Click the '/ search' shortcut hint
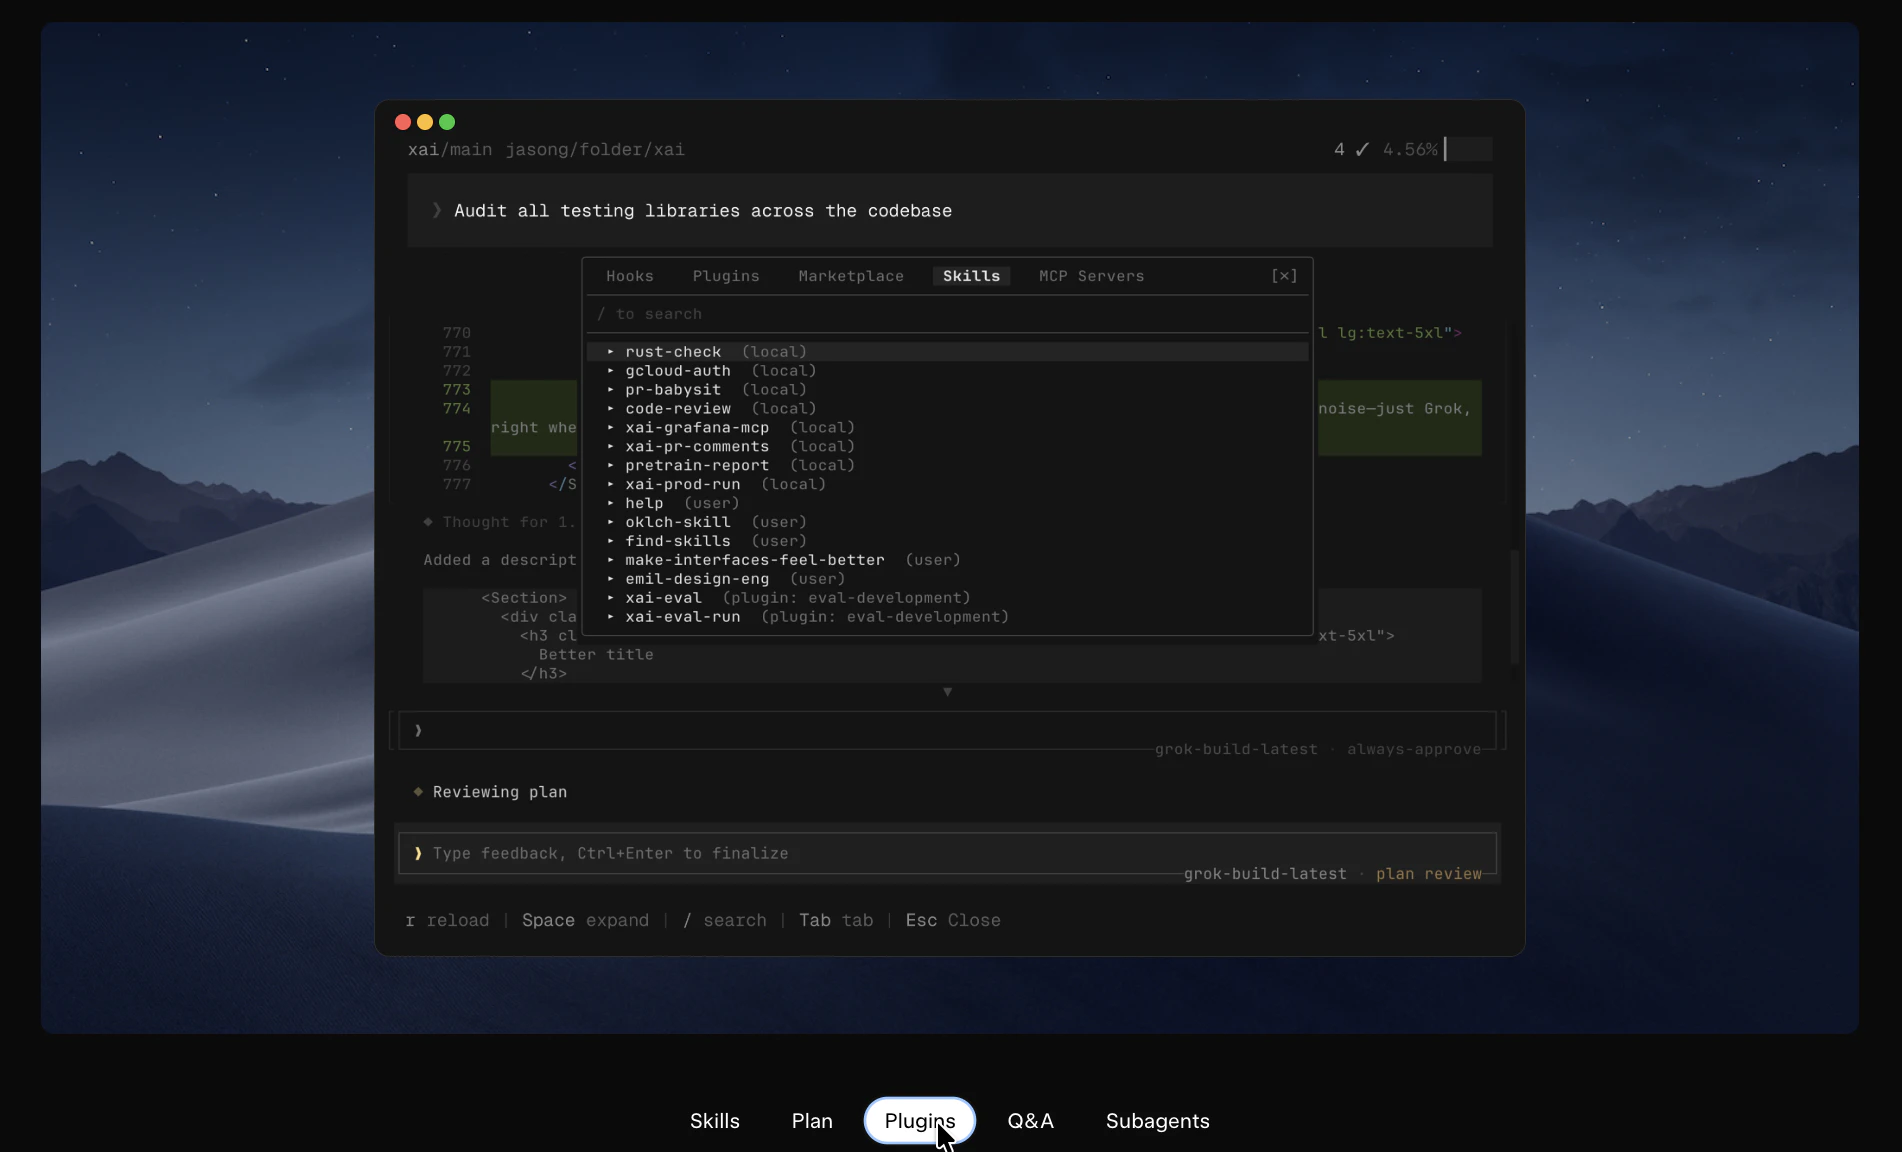 (725, 921)
